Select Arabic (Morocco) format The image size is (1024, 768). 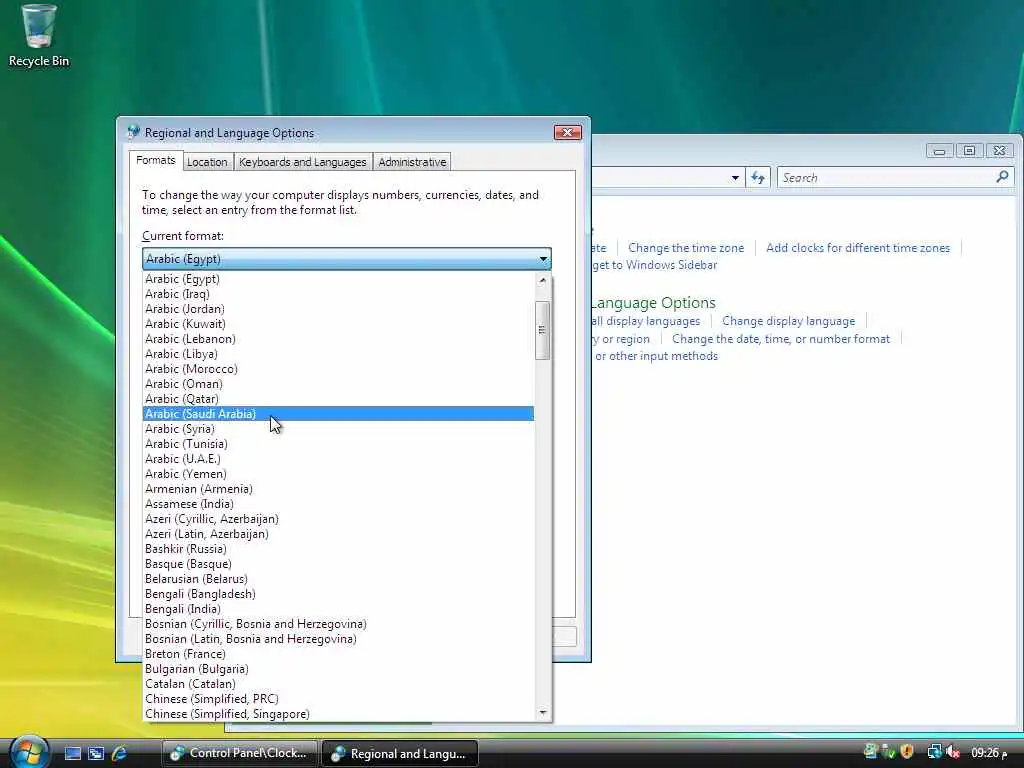click(338, 369)
